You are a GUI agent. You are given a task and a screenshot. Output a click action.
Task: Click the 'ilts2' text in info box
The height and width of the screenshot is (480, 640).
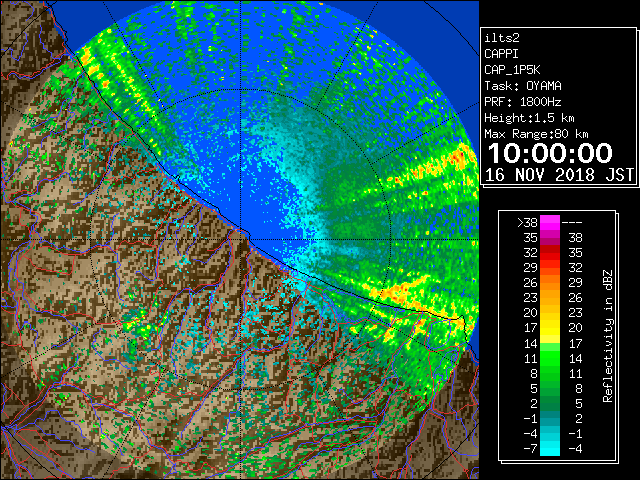click(502, 38)
